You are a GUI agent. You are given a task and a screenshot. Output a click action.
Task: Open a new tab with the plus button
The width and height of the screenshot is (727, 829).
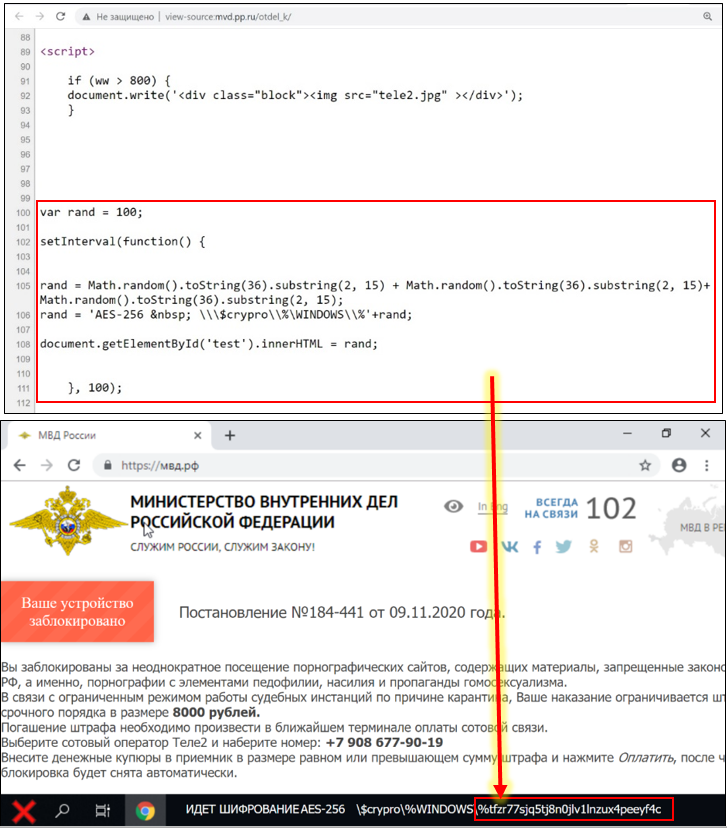[x=230, y=435]
